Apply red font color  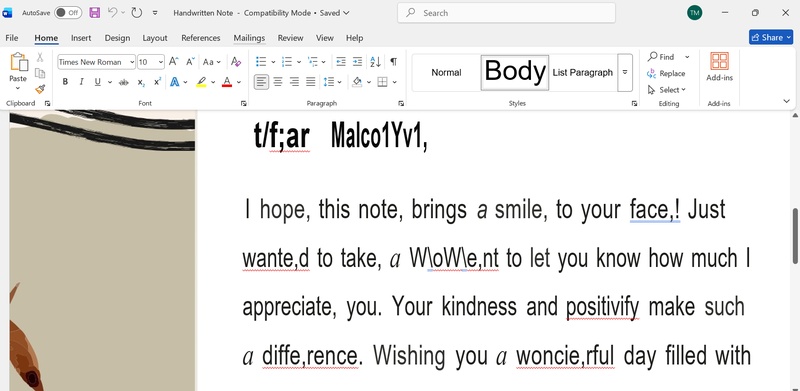pos(227,82)
